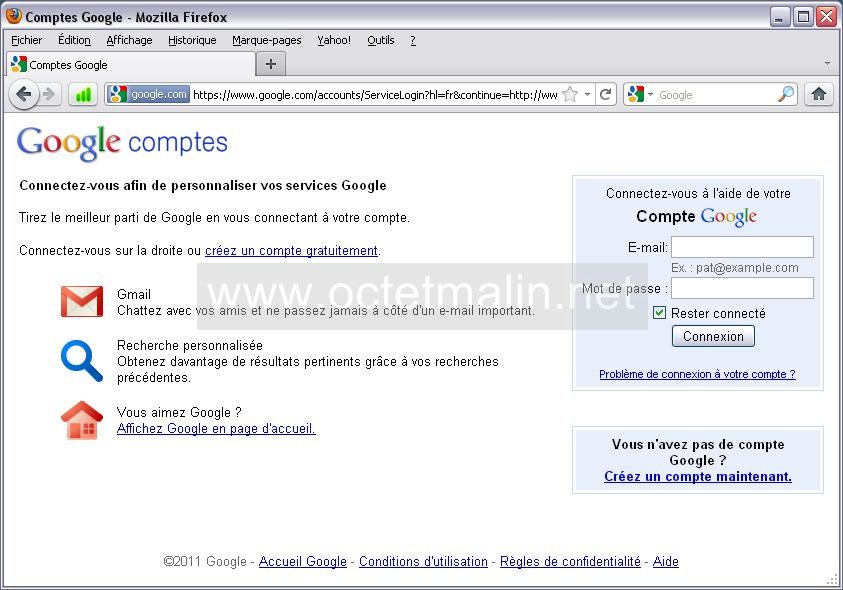Image resolution: width=843 pixels, height=590 pixels.
Task: Open the Aide footer link
Action: (x=666, y=561)
